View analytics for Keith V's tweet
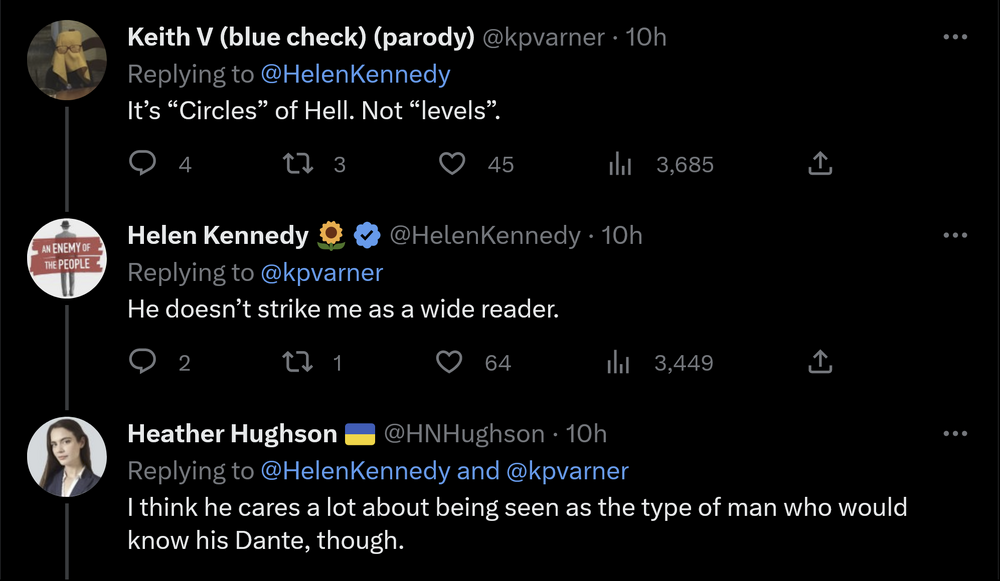Viewport: 1000px width, 581px height. tap(621, 164)
